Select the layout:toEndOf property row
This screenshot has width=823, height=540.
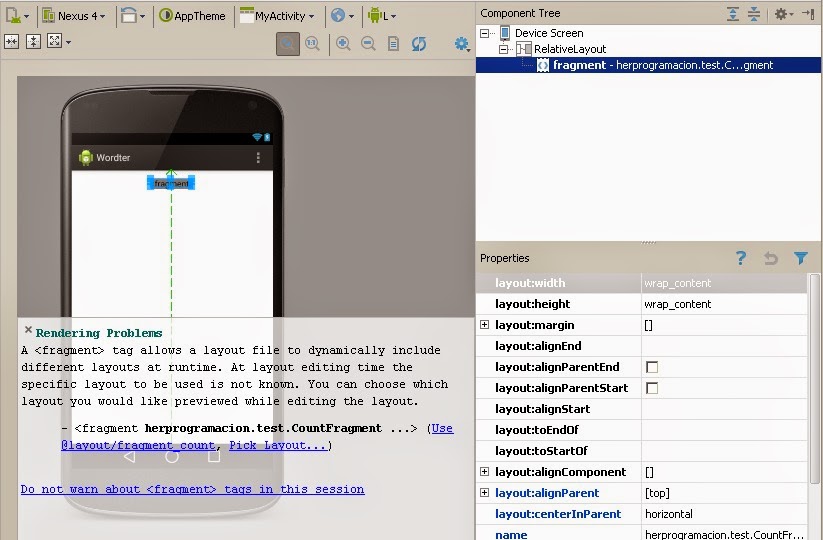(641, 430)
